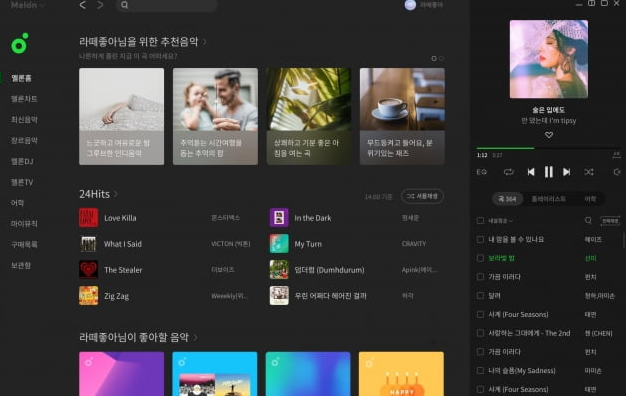Open the playlist sort dropdown beside select-all
This screenshot has width=626, height=397.
point(501,220)
